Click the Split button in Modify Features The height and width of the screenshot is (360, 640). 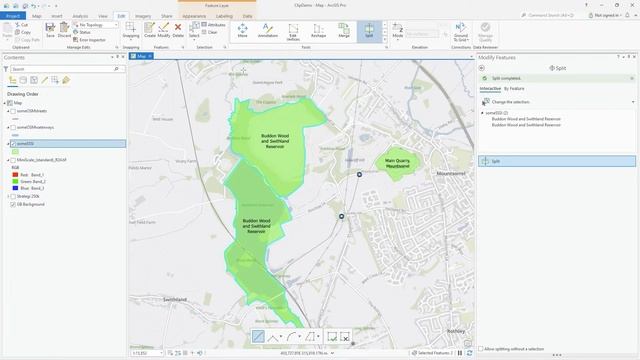pyautogui.click(x=557, y=161)
